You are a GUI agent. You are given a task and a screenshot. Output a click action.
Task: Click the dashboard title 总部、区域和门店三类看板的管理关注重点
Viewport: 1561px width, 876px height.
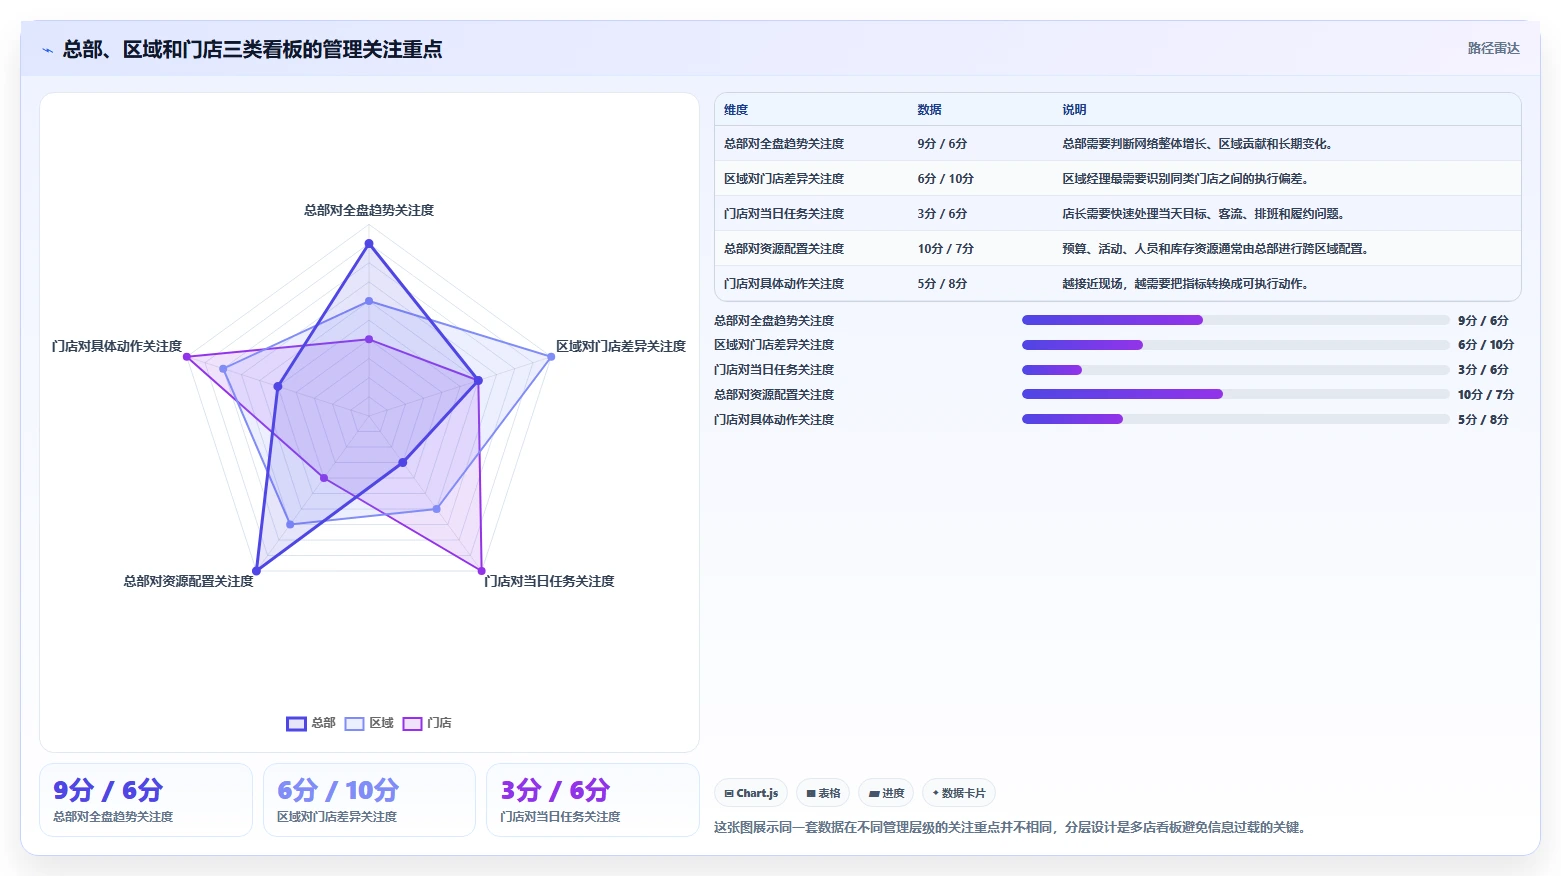252,49
